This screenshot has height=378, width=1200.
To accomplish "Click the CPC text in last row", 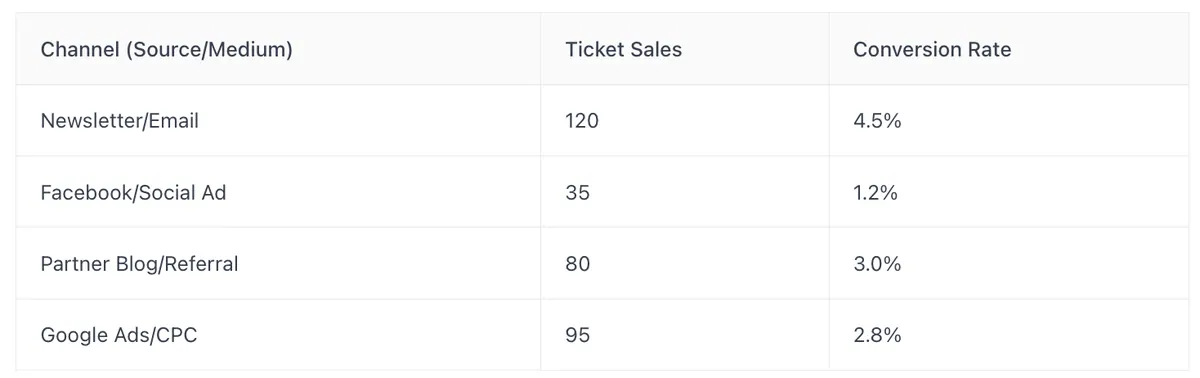I will [176, 335].
